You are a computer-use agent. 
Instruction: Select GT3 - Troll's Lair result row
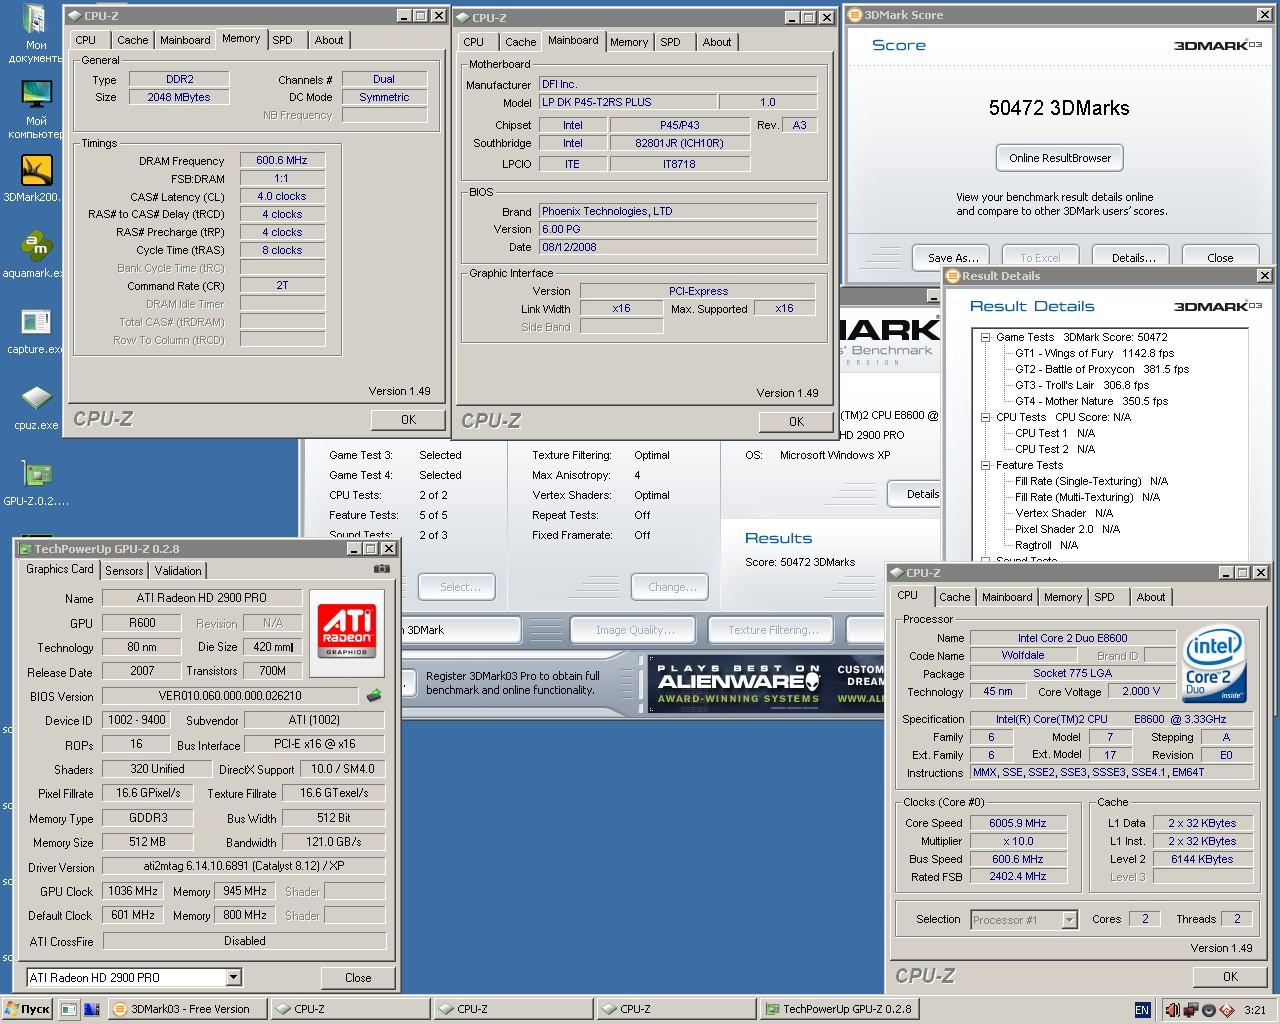pyautogui.click(x=1082, y=385)
